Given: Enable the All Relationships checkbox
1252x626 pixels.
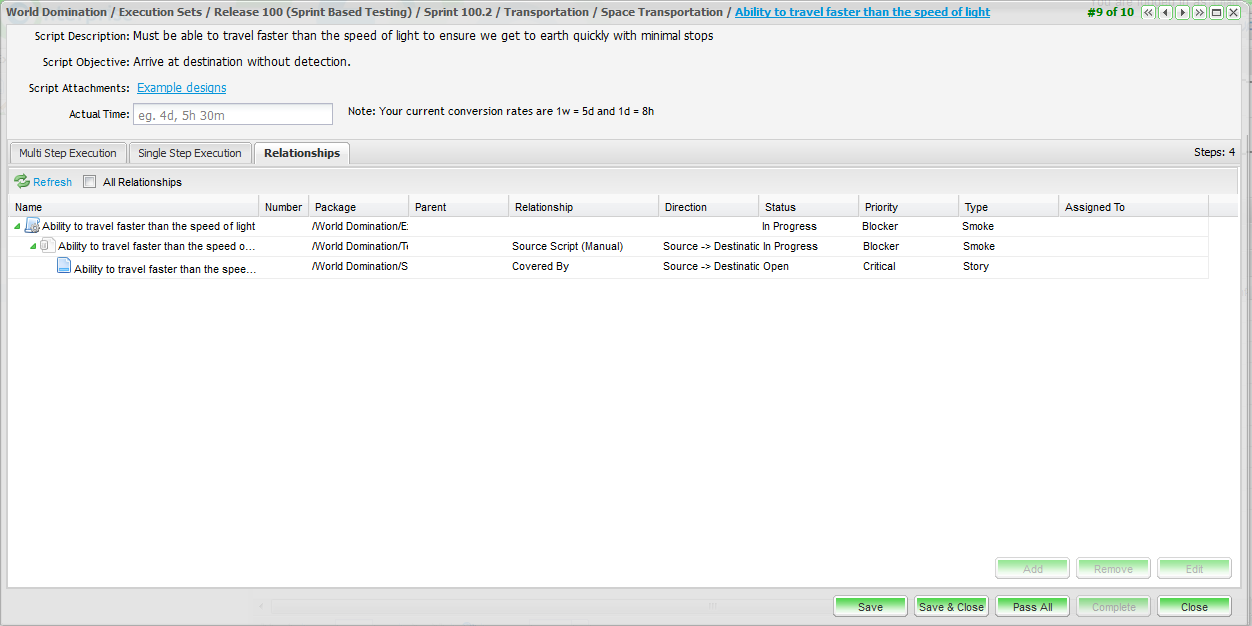Looking at the screenshot, I should 90,182.
